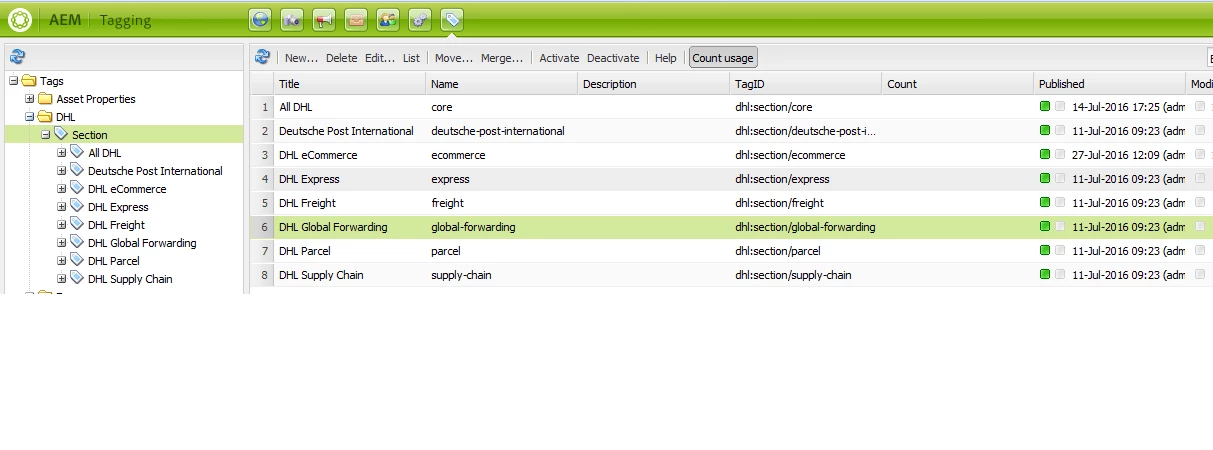Open the Tools gears icon
This screenshot has width=1213, height=450.
click(420, 18)
